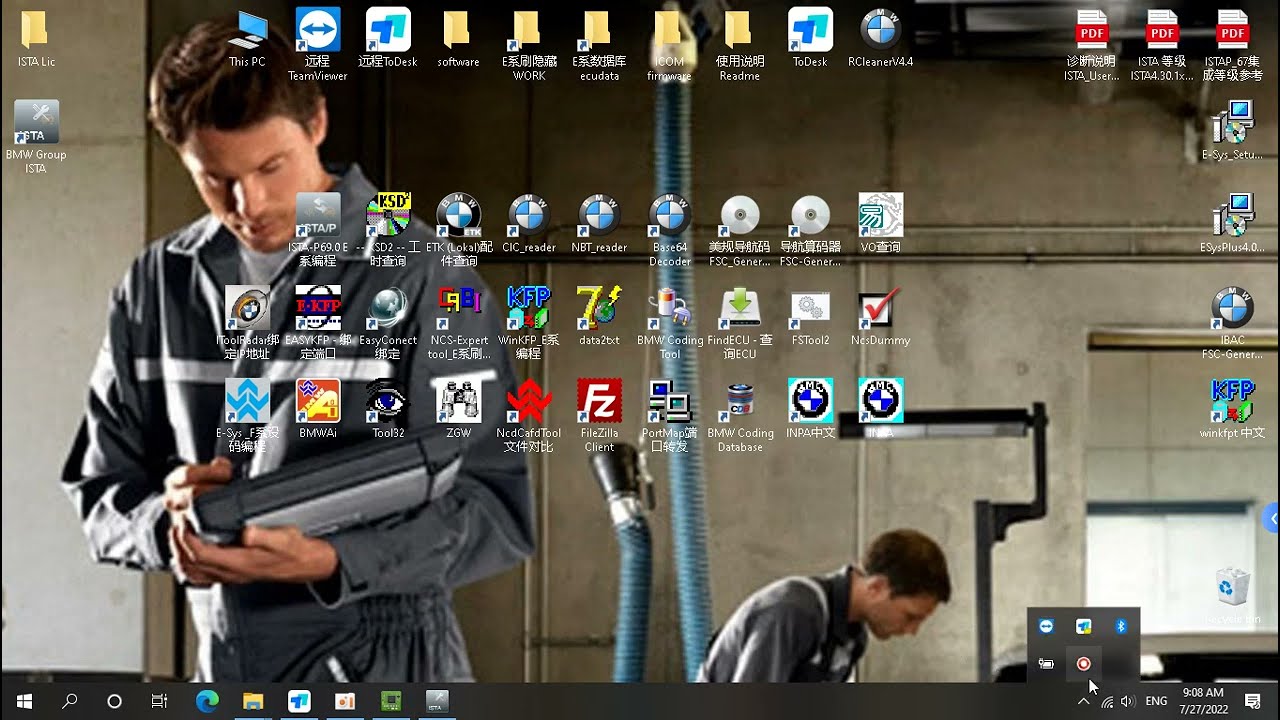Open the ICOM firmware folder
The image size is (1280, 720).
(x=669, y=44)
